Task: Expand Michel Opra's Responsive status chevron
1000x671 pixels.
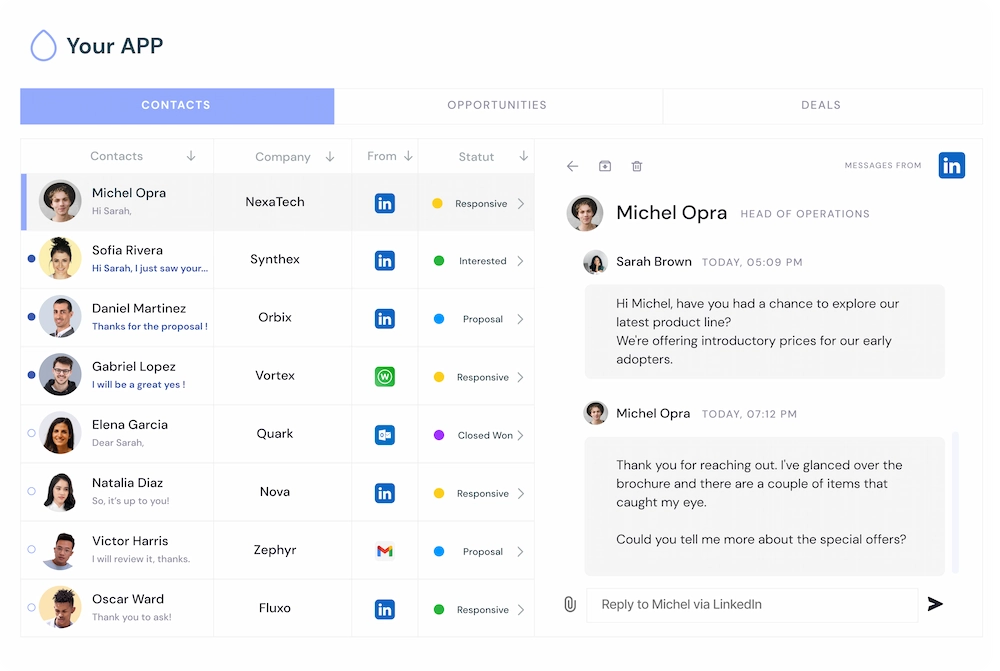Action: point(521,203)
